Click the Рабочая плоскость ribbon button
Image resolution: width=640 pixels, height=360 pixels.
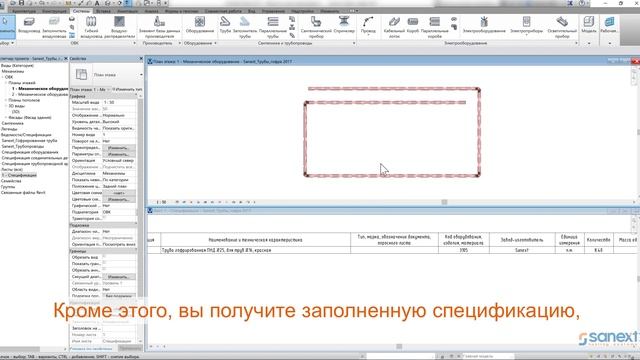tap(609, 24)
